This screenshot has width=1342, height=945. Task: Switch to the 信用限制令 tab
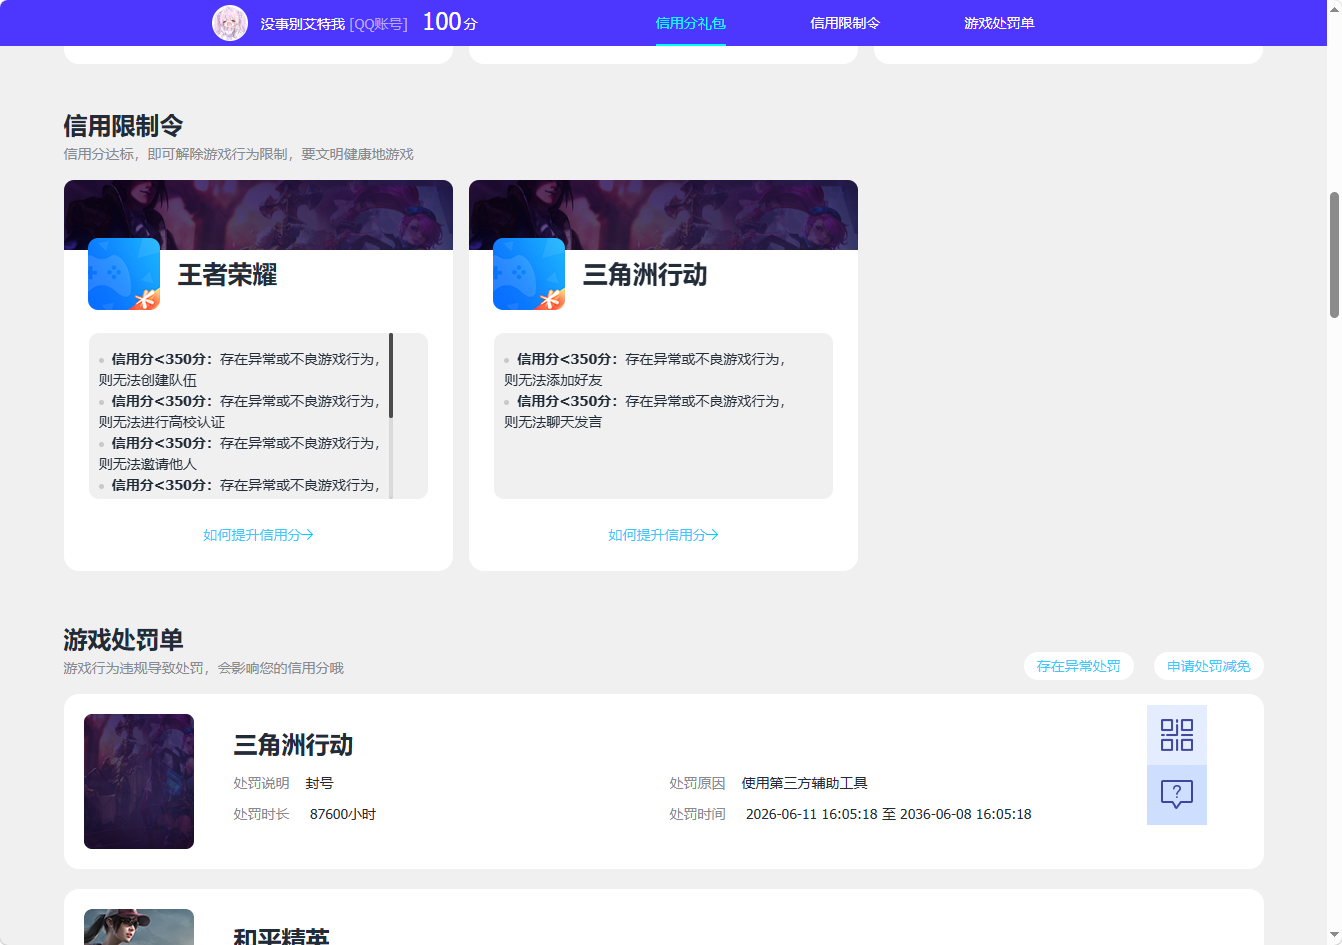point(845,23)
